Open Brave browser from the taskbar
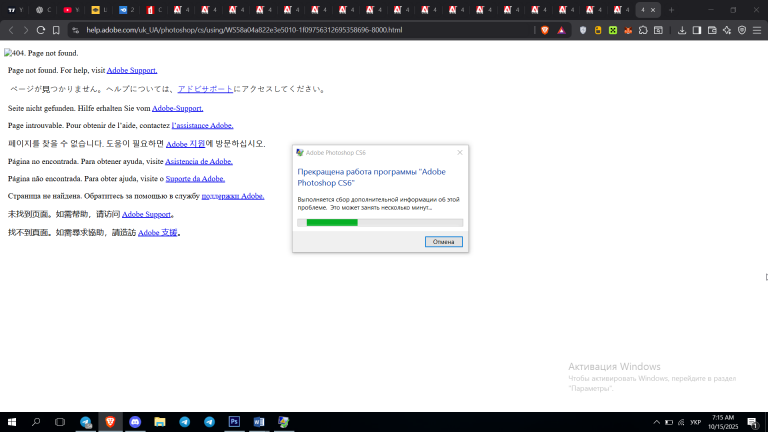Image resolution: width=768 pixels, height=432 pixels. (x=110, y=422)
